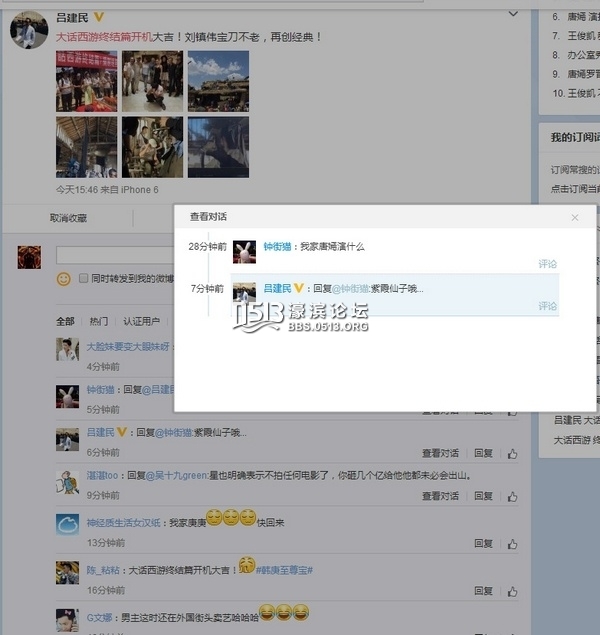The image size is (600, 635).
Task: Click thumbs-up on 潘潘too's comment
Action: [511, 497]
